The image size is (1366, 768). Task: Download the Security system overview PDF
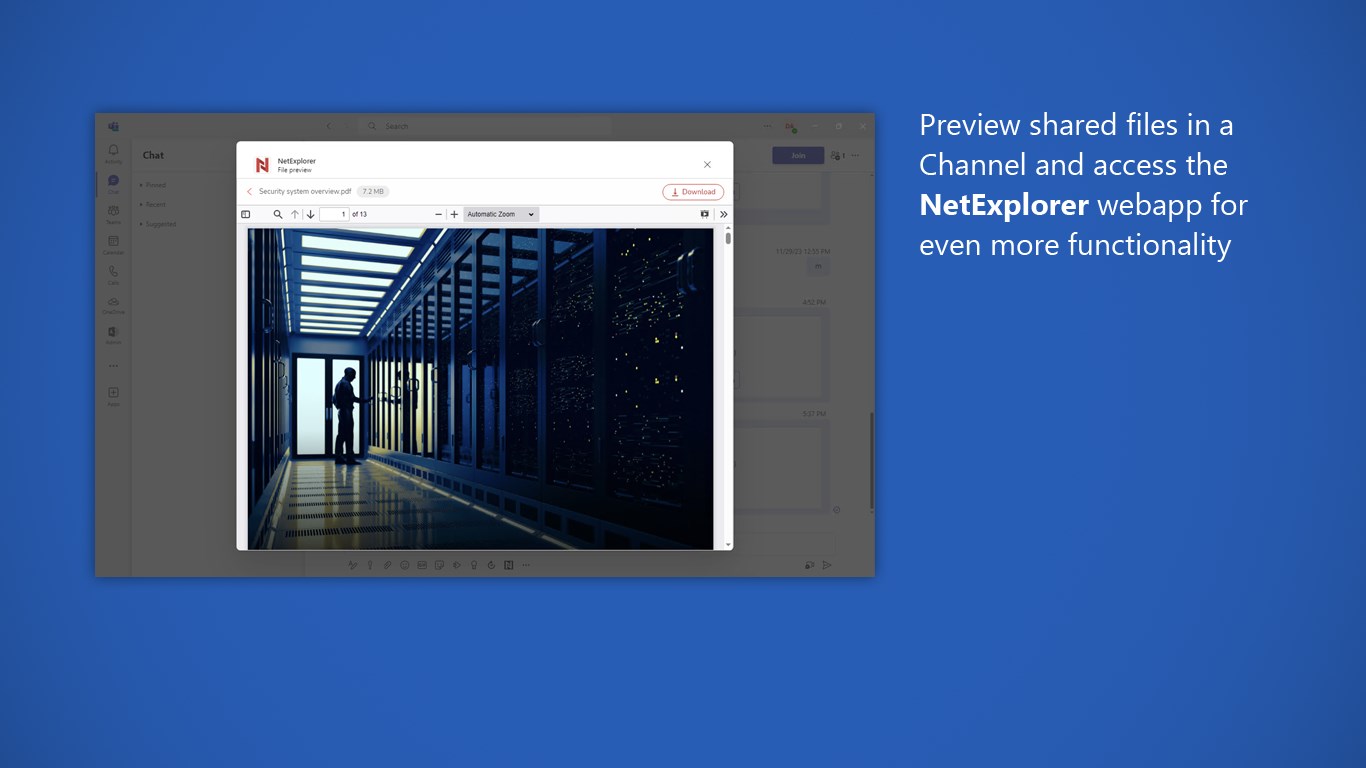[693, 192]
